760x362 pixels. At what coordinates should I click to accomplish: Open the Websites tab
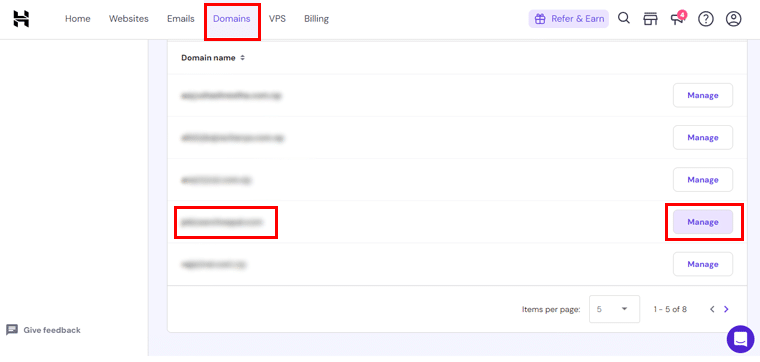128,19
